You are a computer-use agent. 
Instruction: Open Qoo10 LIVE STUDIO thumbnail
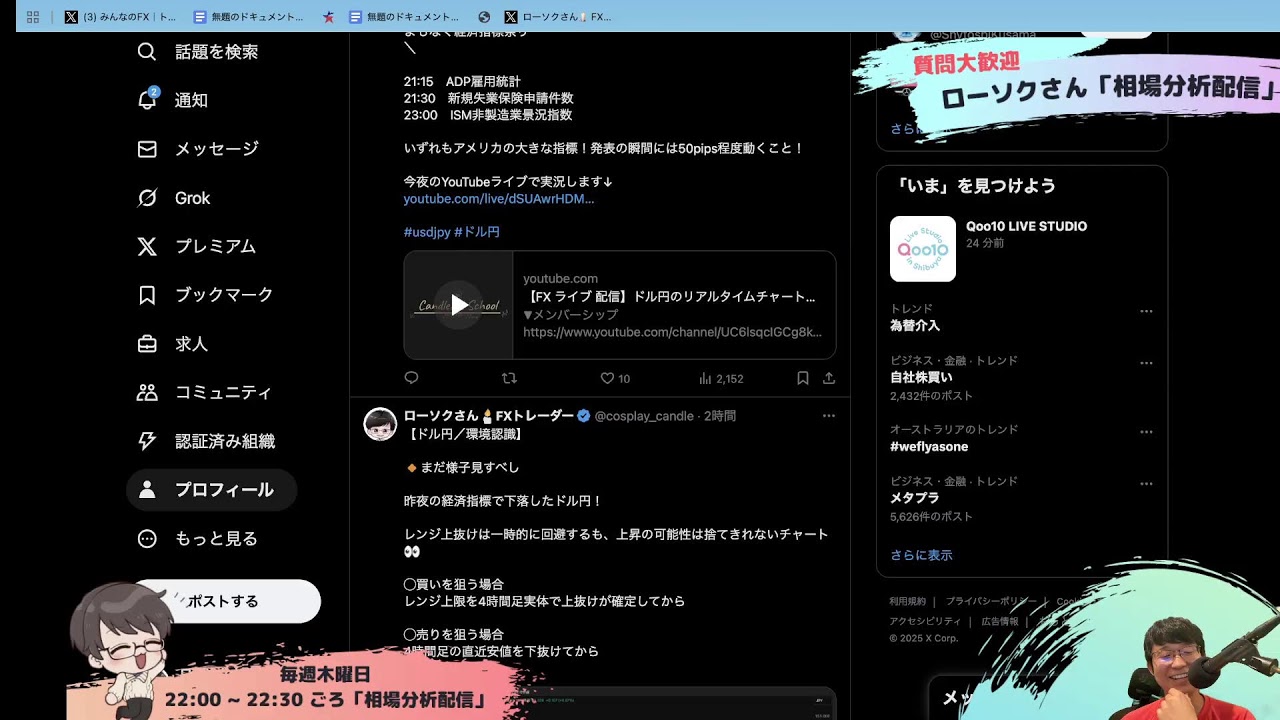[x=923, y=249]
